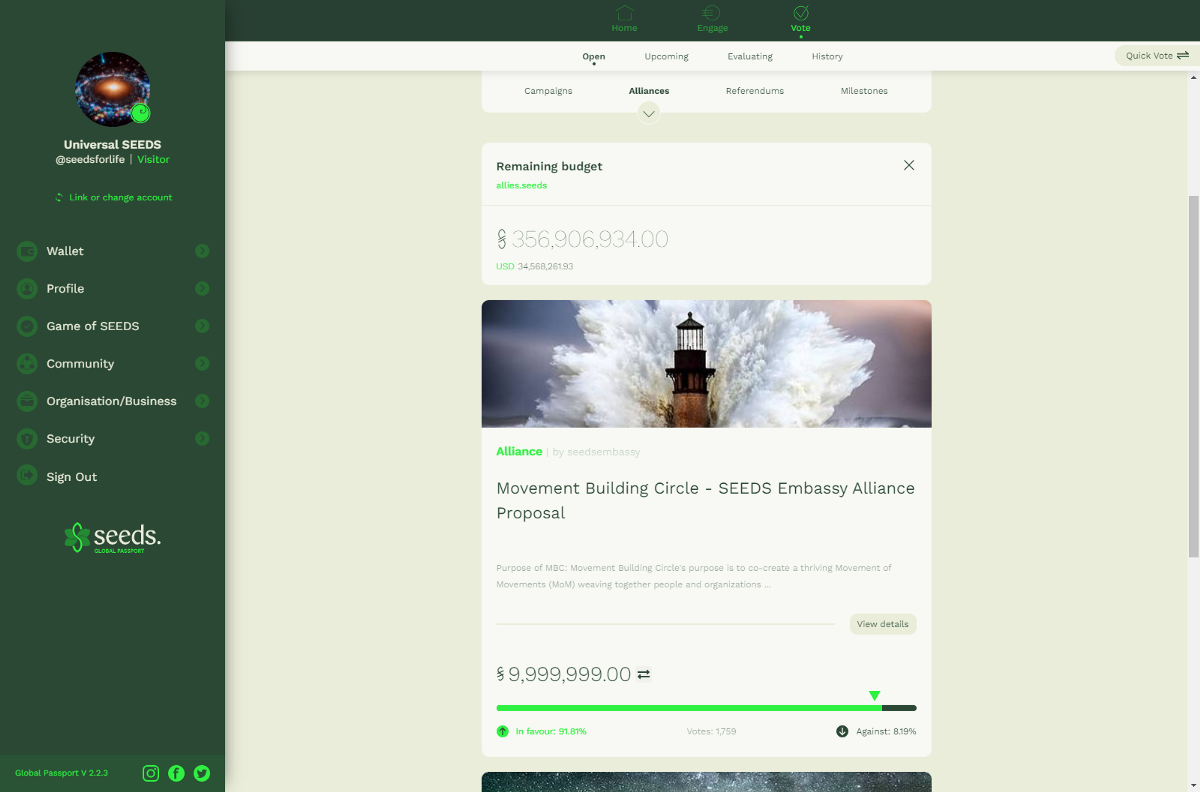Expand the category chevron below Alliances
The width and height of the screenshot is (1200, 792).
(649, 113)
